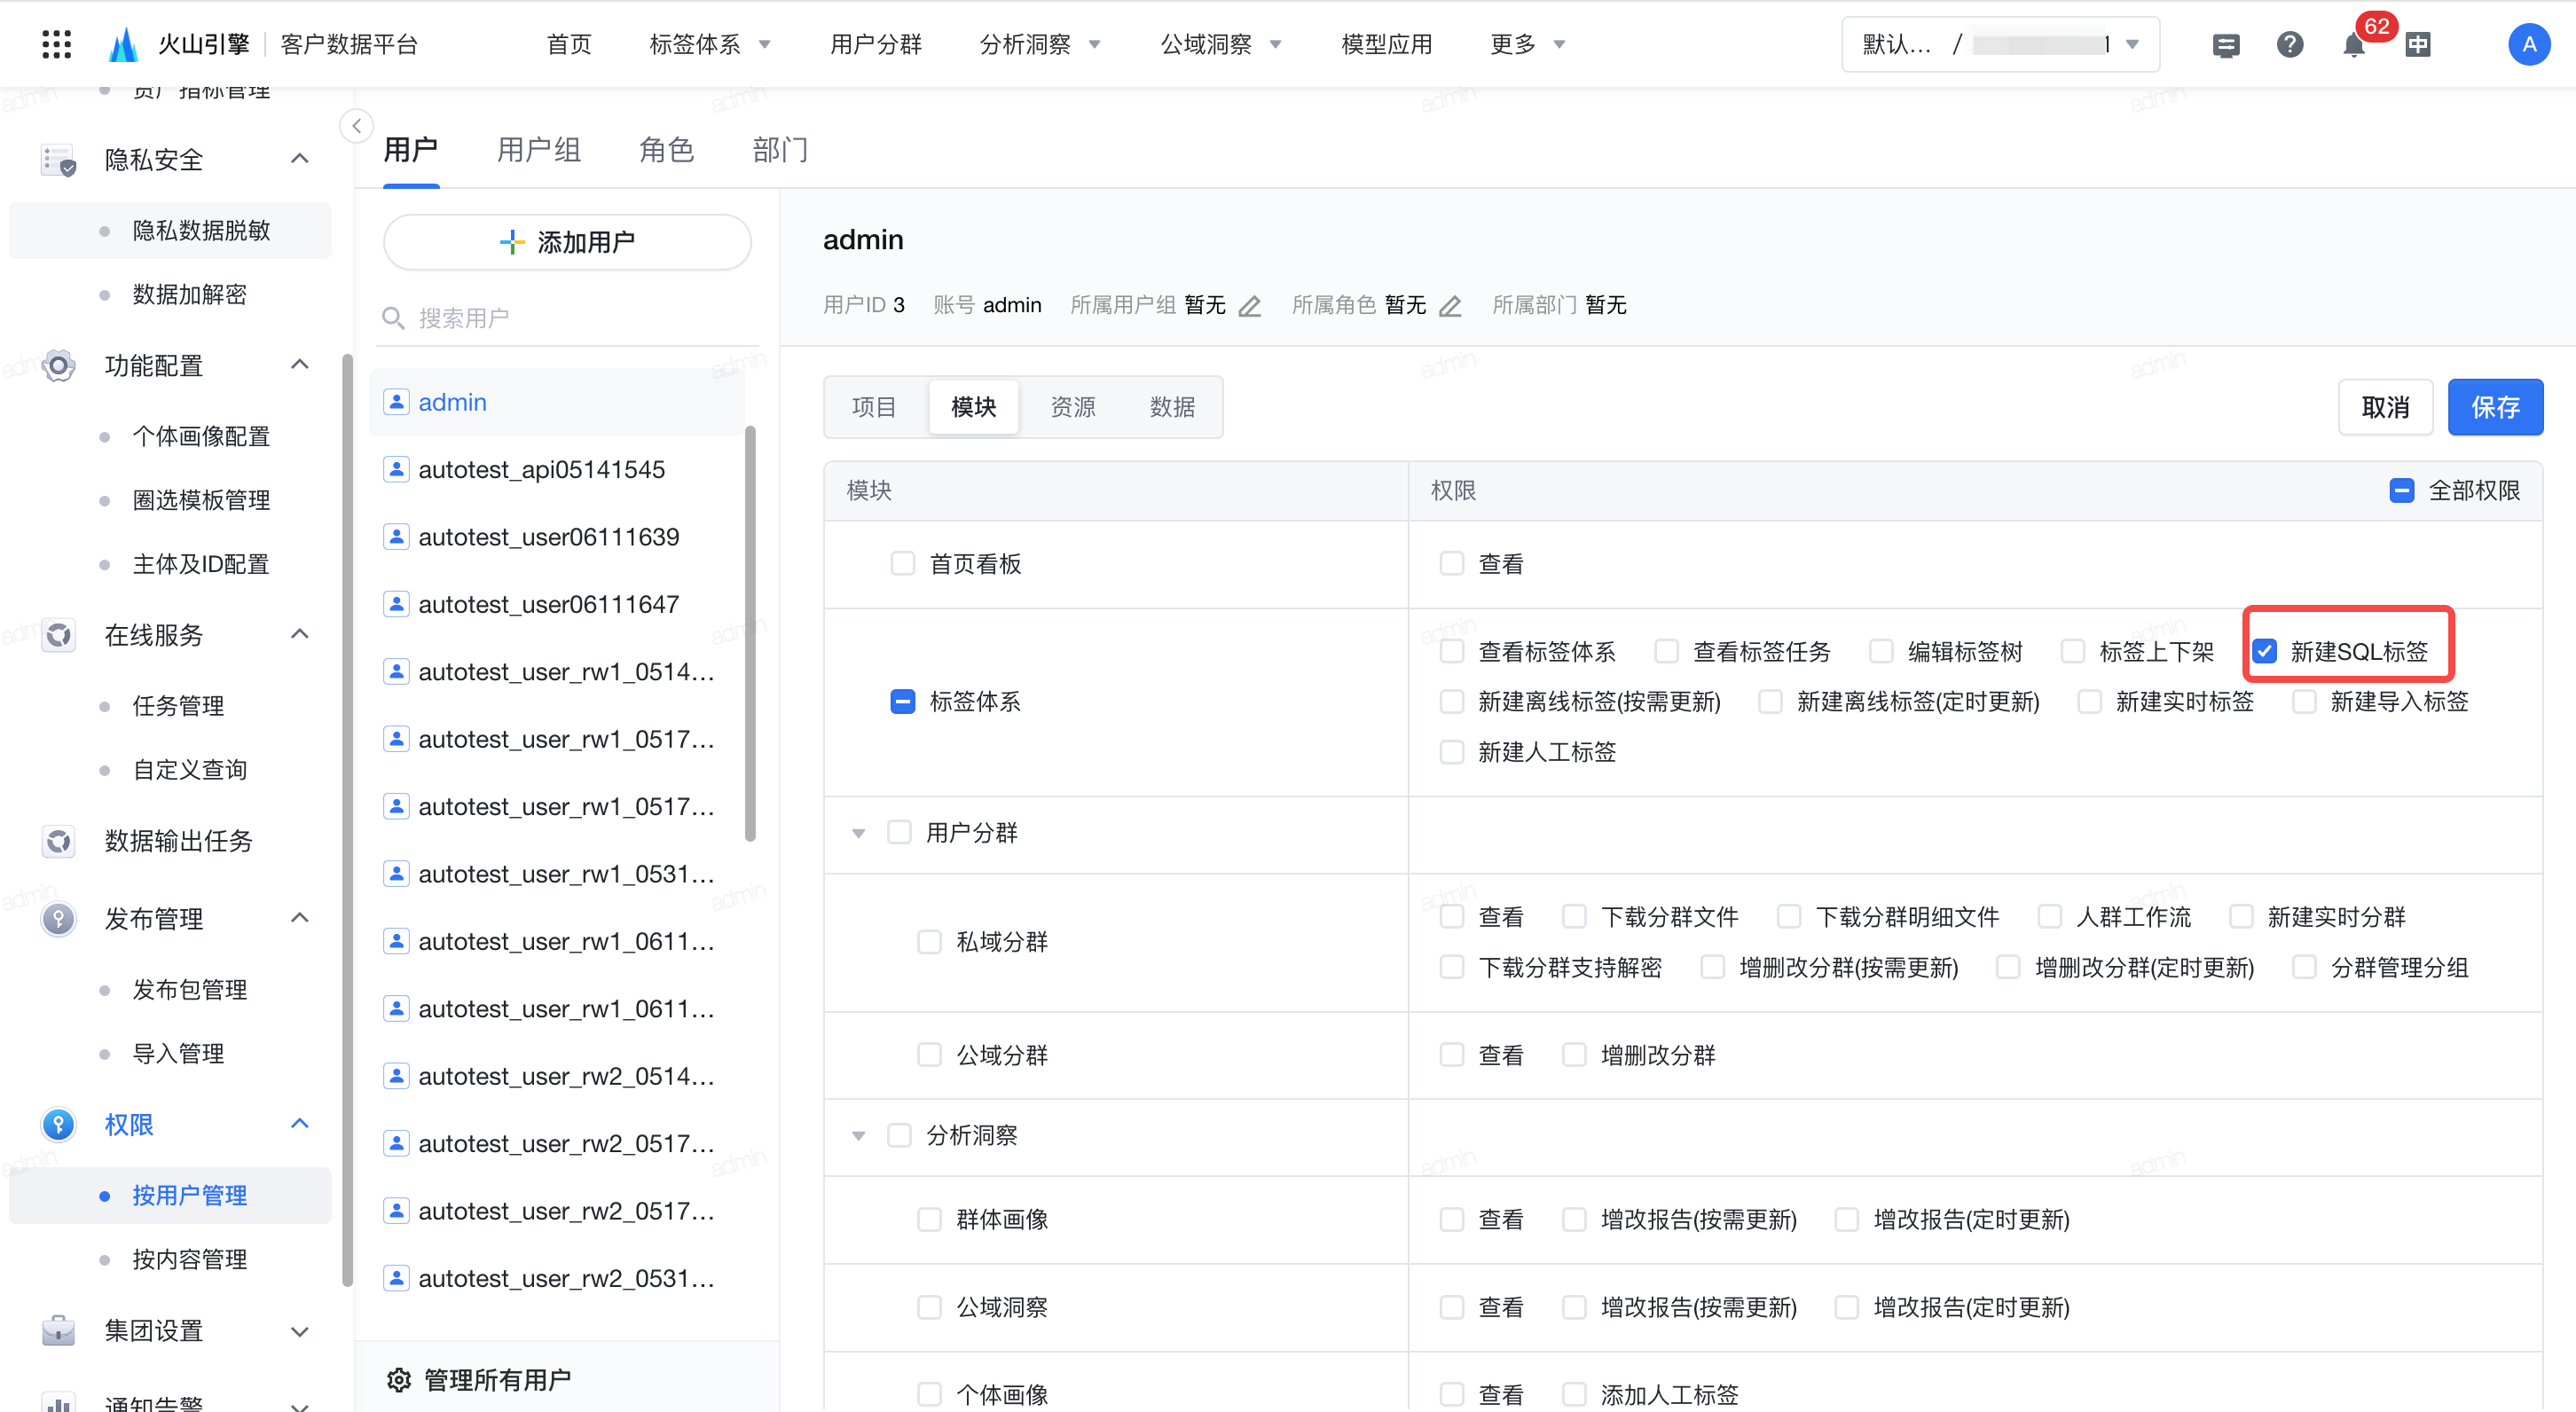The width and height of the screenshot is (2576, 1412).
Task: Click the 添加用户 button
Action: click(x=567, y=242)
